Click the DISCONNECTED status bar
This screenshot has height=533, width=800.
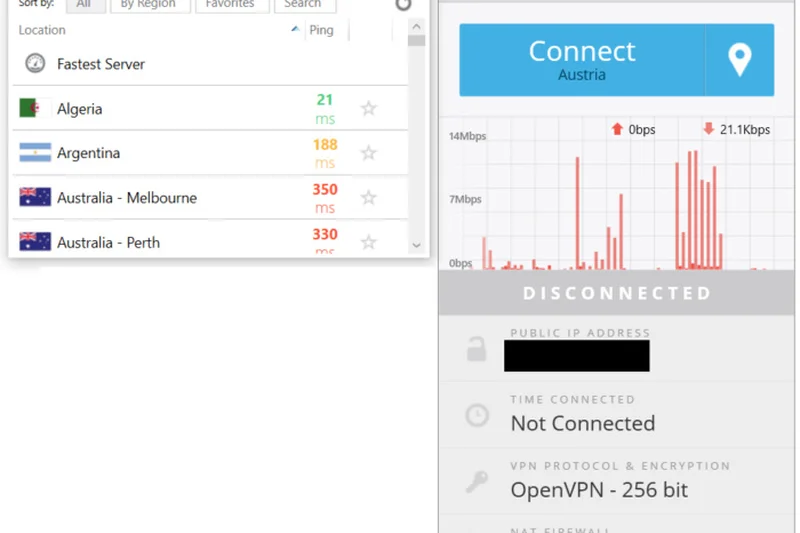click(x=616, y=293)
